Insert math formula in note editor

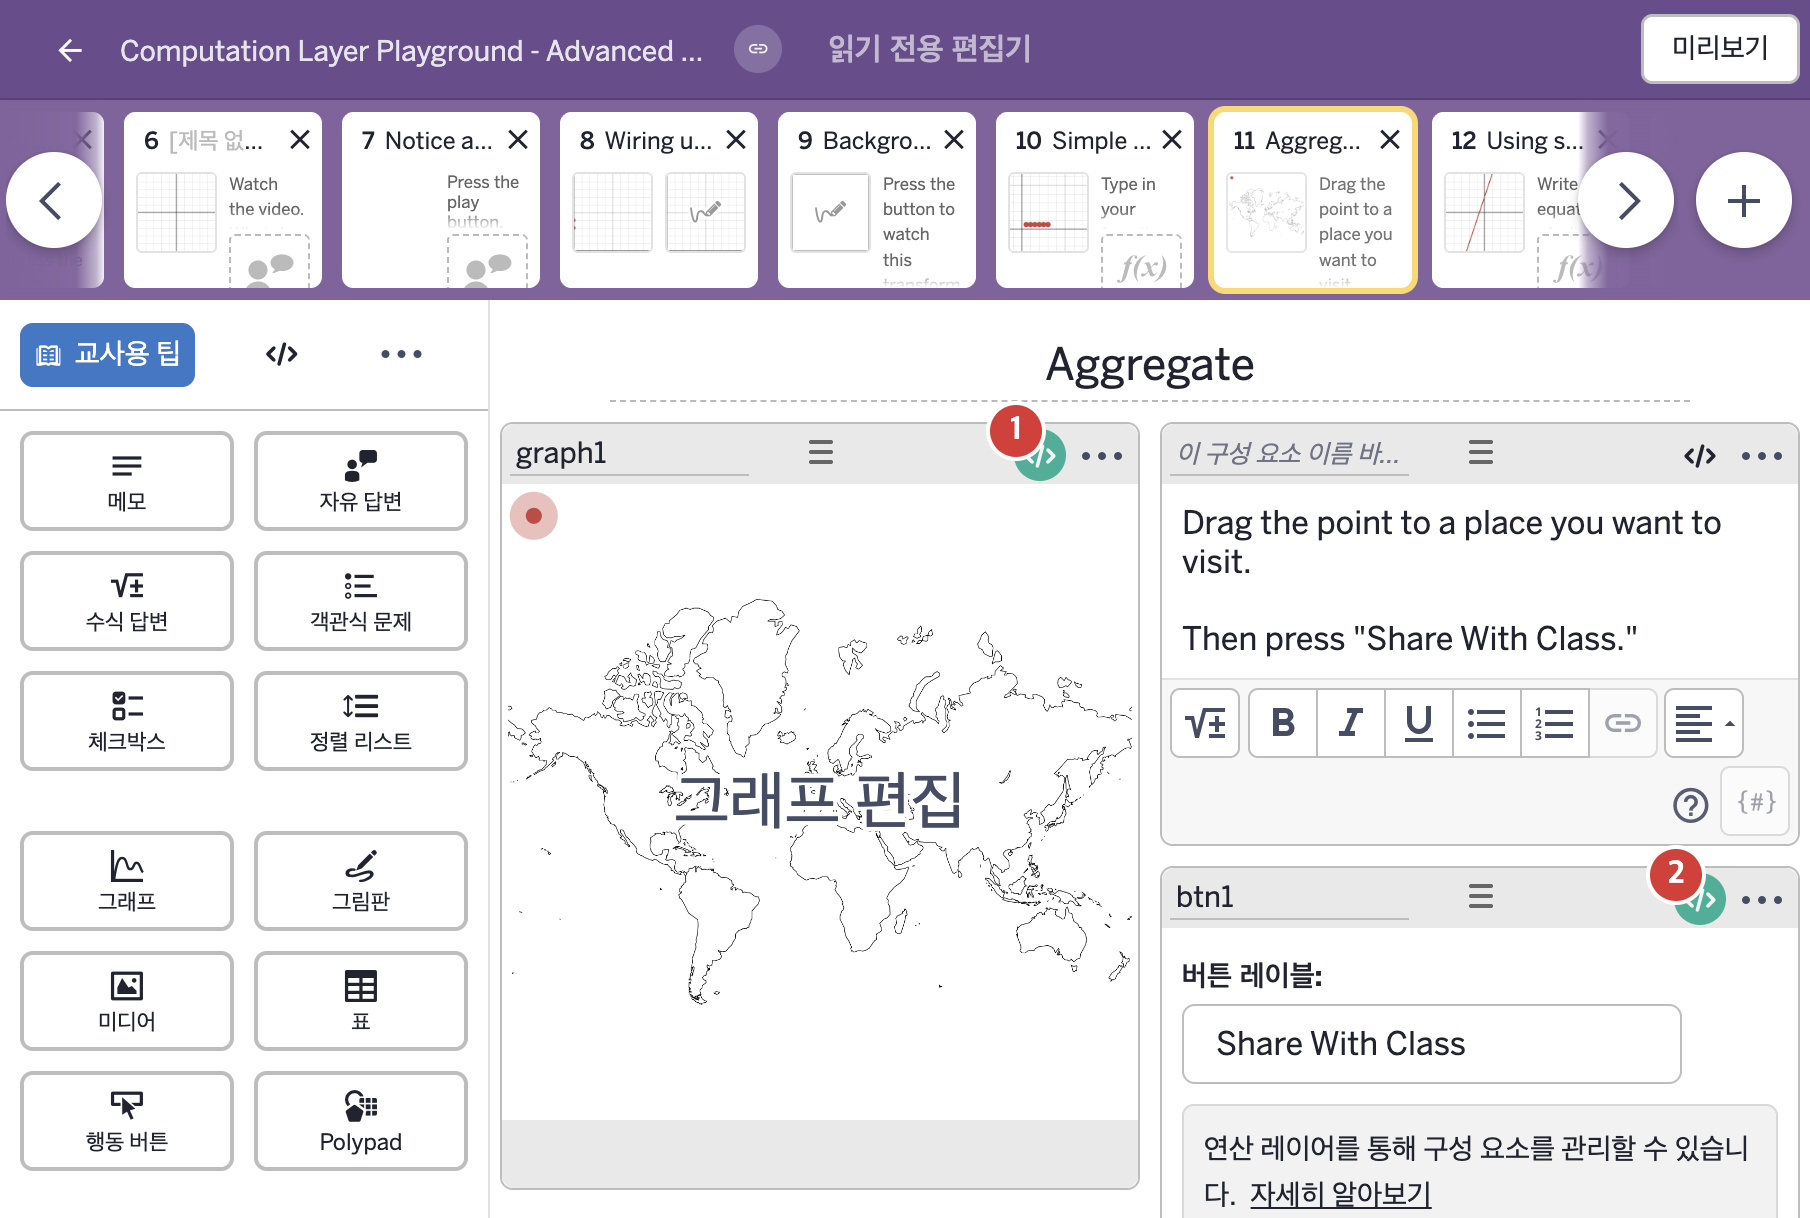pos(1205,722)
